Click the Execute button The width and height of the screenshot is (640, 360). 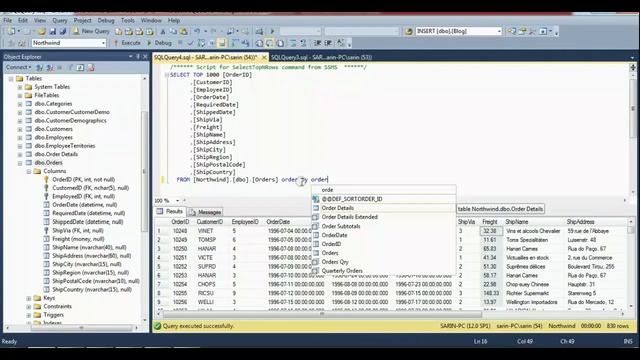point(127,43)
